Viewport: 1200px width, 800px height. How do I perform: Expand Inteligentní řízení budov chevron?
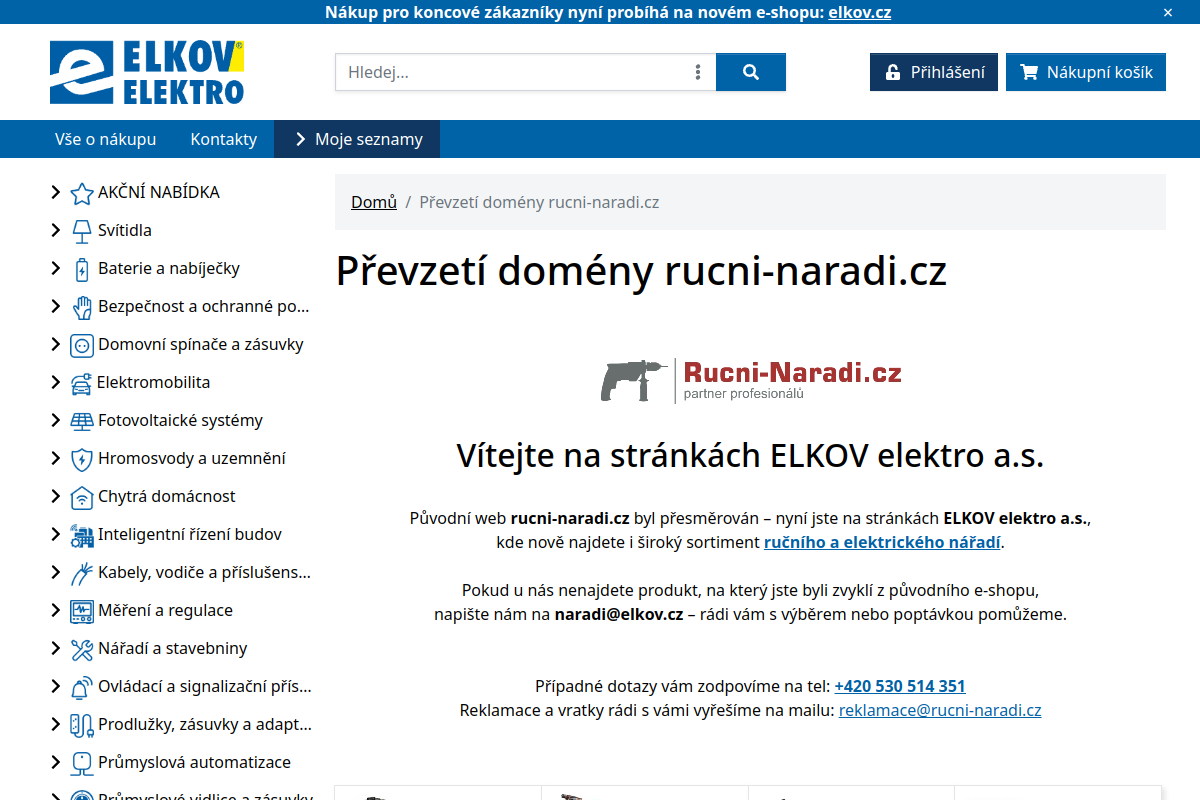point(56,534)
